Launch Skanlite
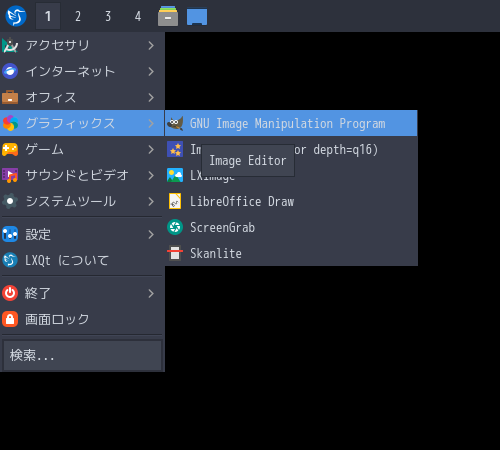500x450 pixels. point(291,253)
